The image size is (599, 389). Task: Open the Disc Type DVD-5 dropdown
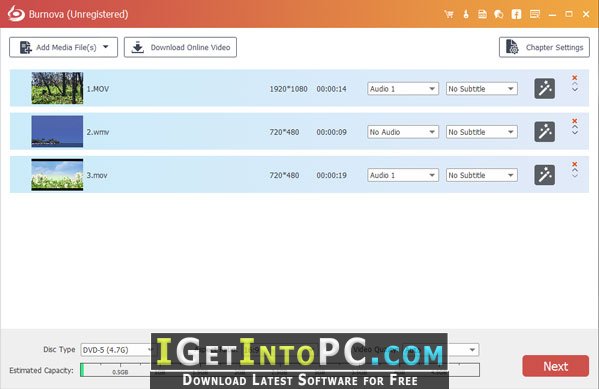116,350
